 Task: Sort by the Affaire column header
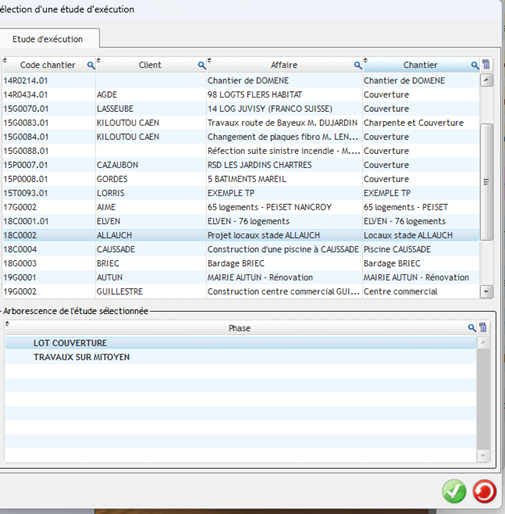click(284, 65)
